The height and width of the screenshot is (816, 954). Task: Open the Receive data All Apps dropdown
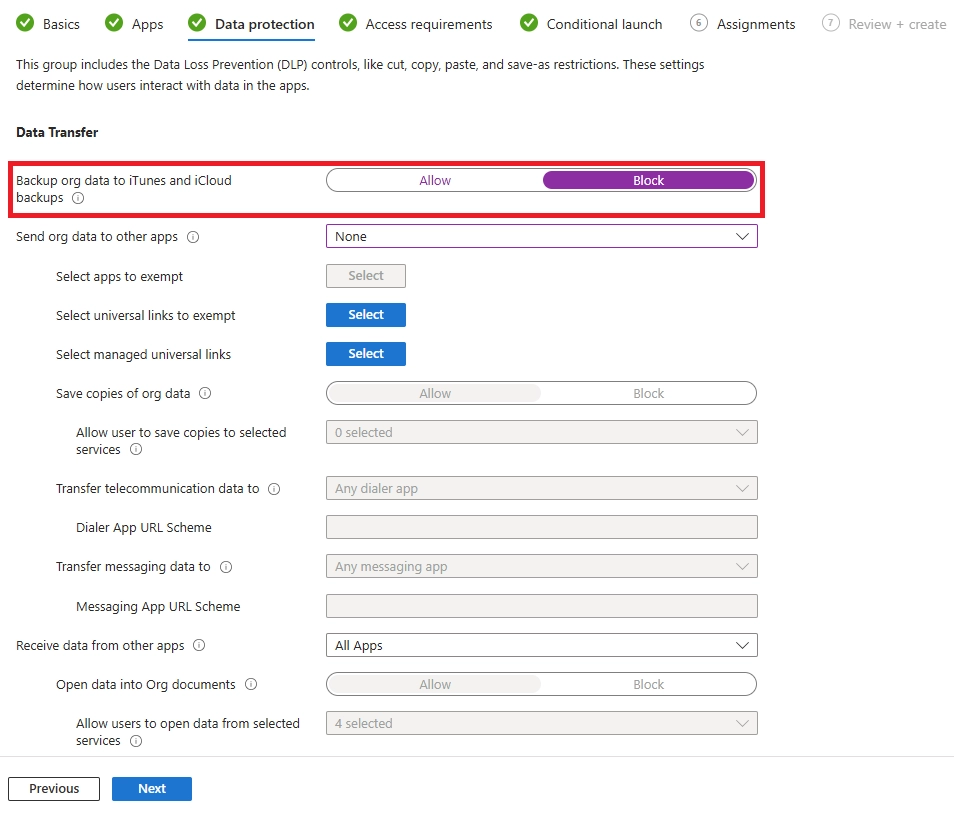pyautogui.click(x=541, y=645)
